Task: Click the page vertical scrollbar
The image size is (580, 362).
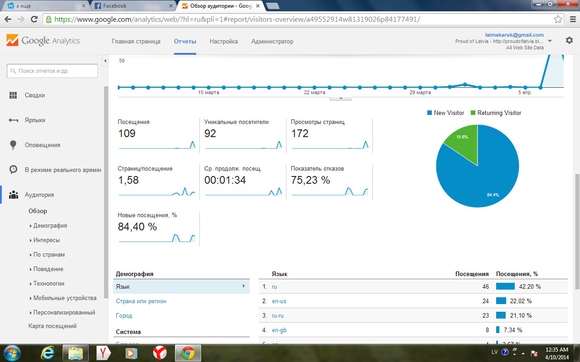Action: [577, 231]
